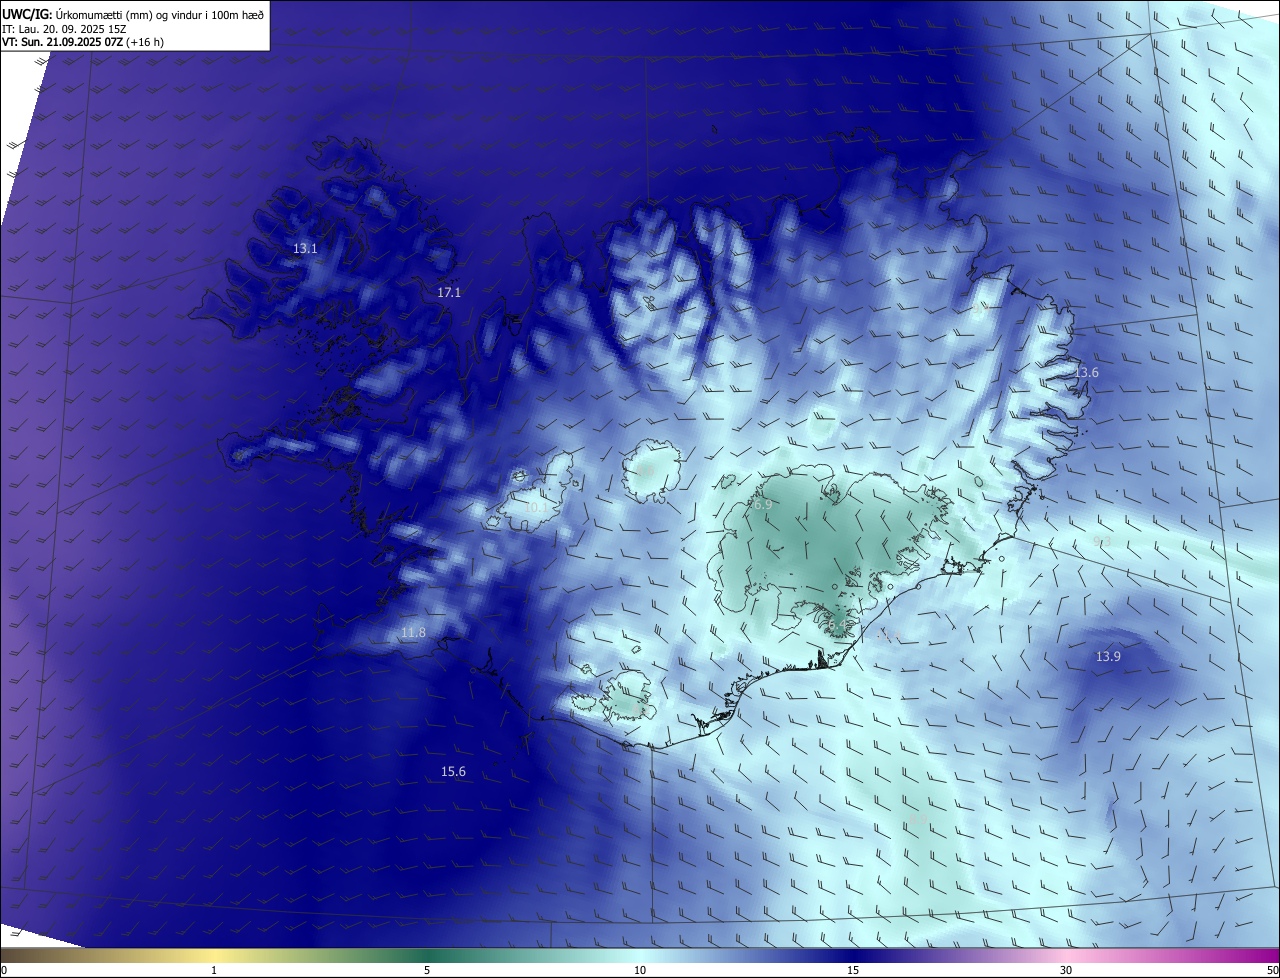Click the colorbar tick label 15
The height and width of the screenshot is (978, 1280).
[x=853, y=971]
